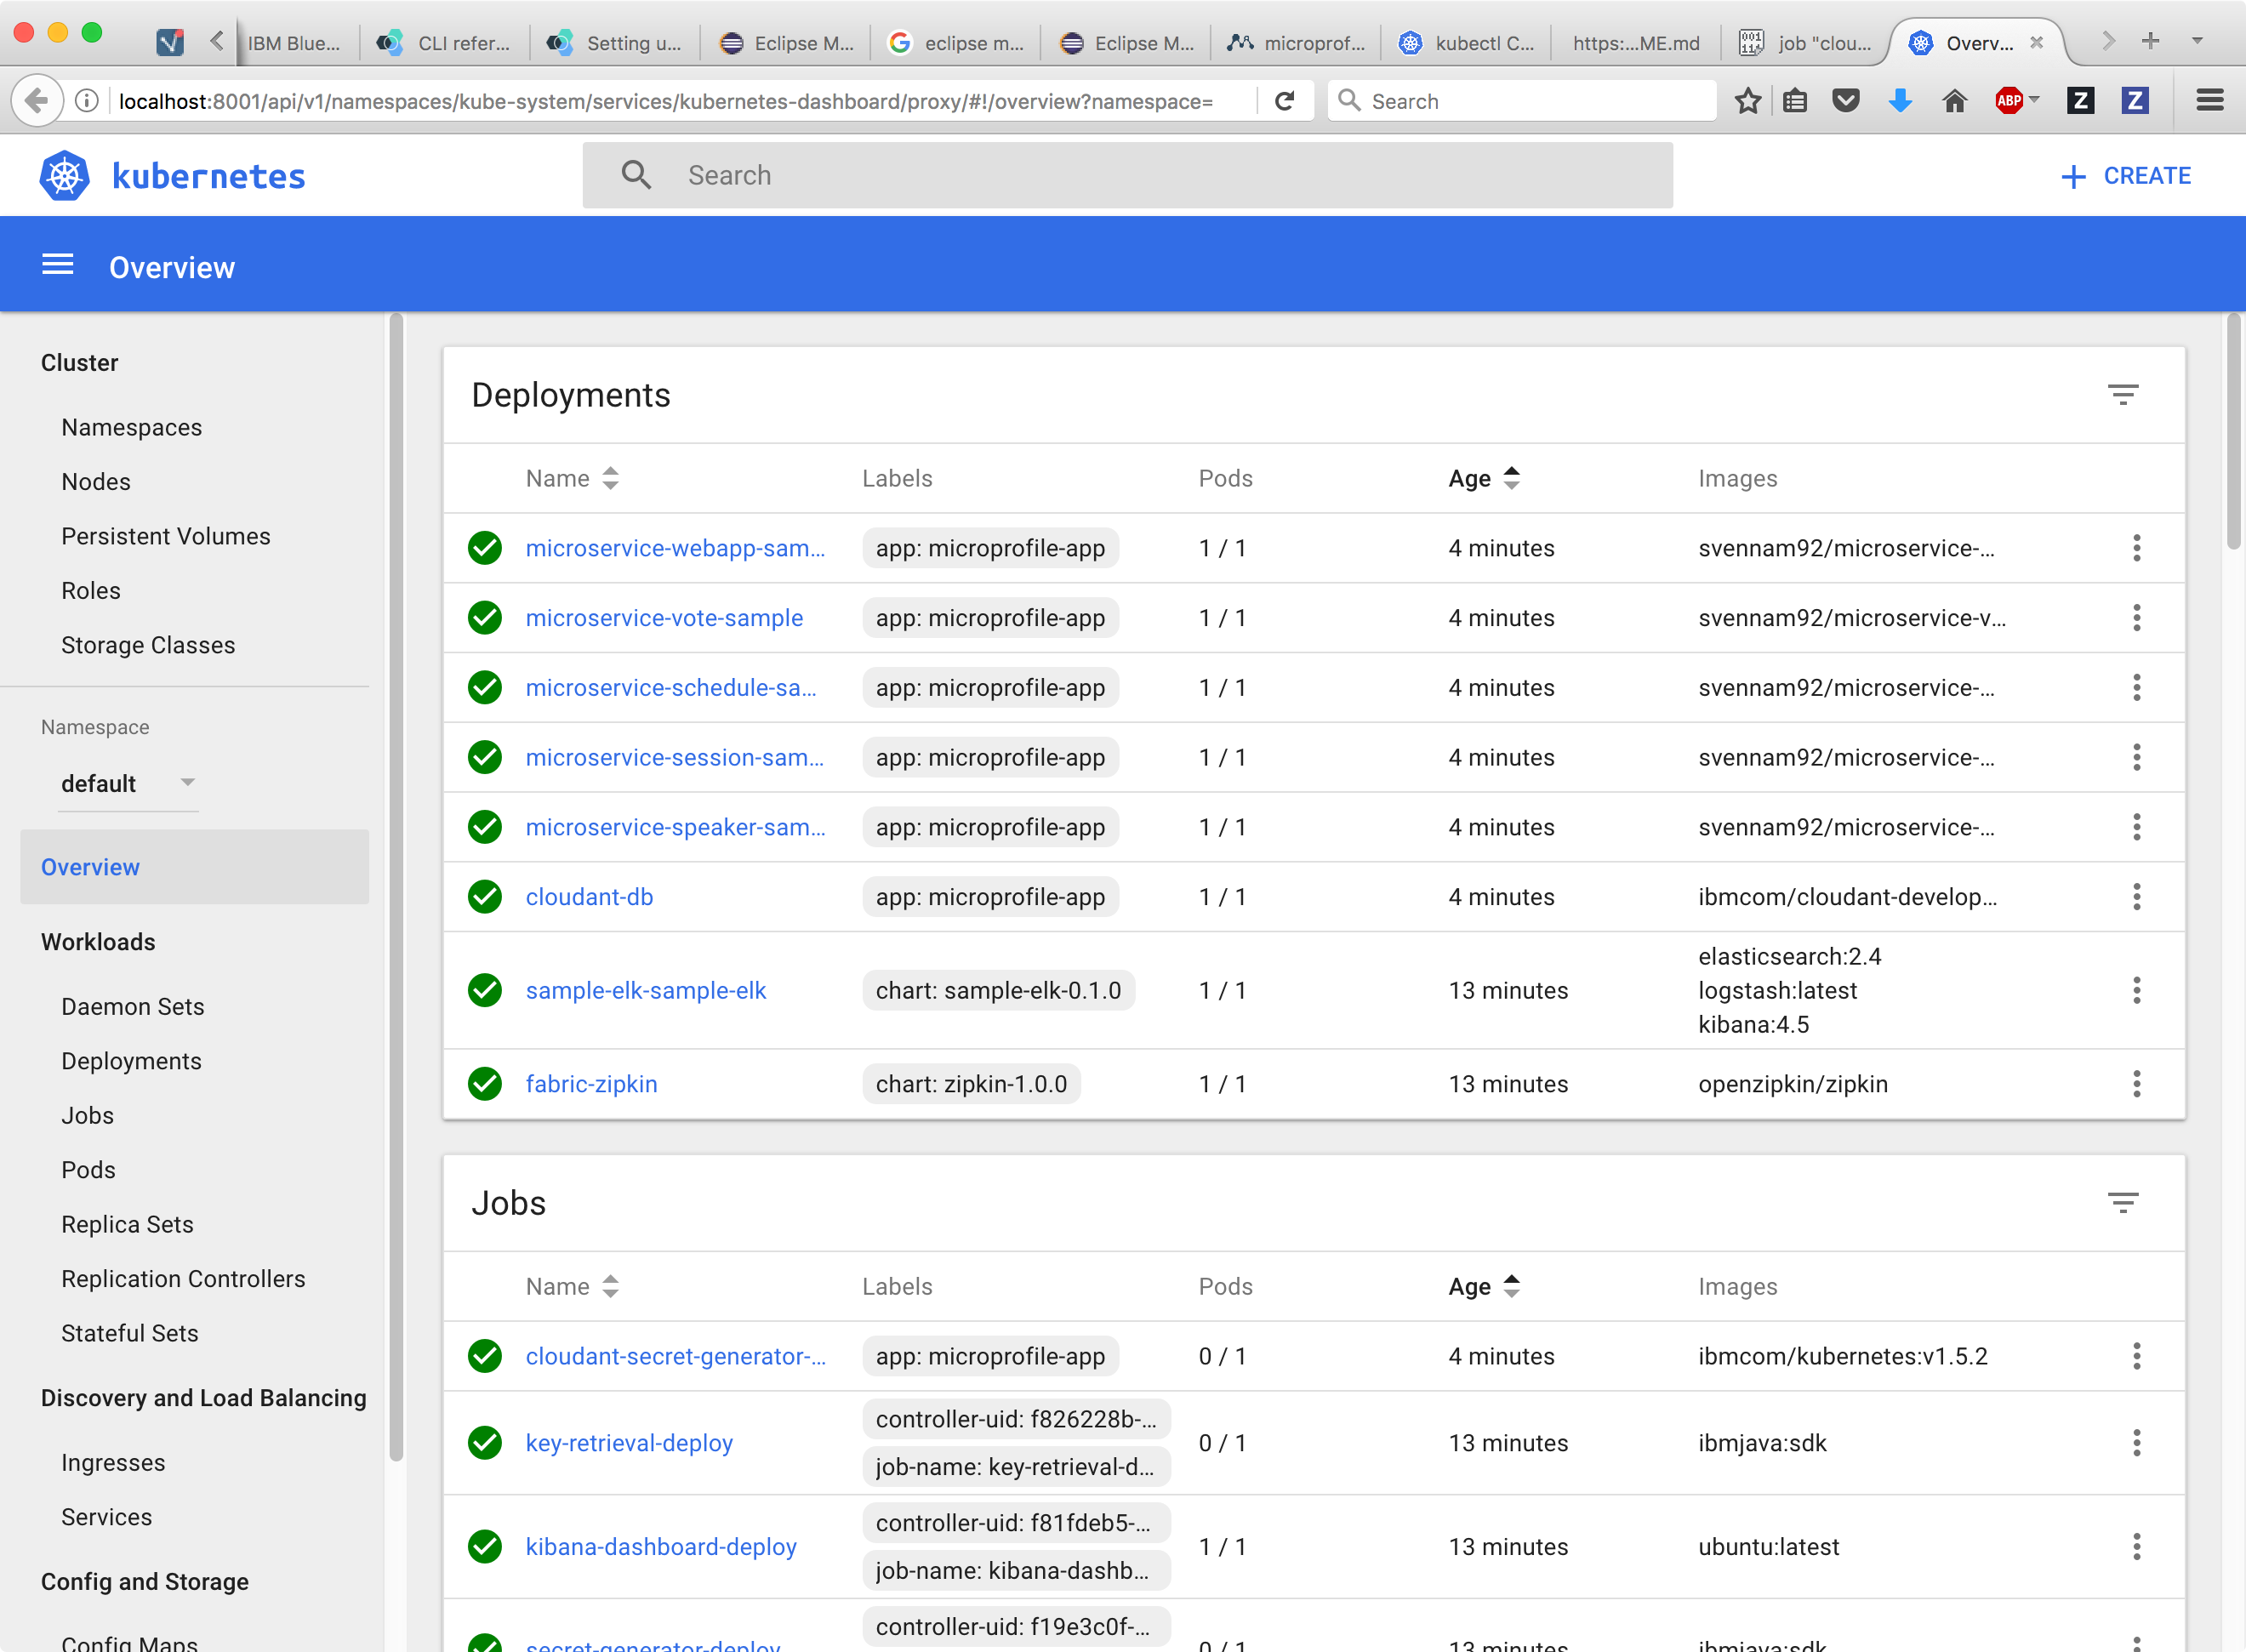
Task: Click the browser reload button
Action: (x=1285, y=101)
